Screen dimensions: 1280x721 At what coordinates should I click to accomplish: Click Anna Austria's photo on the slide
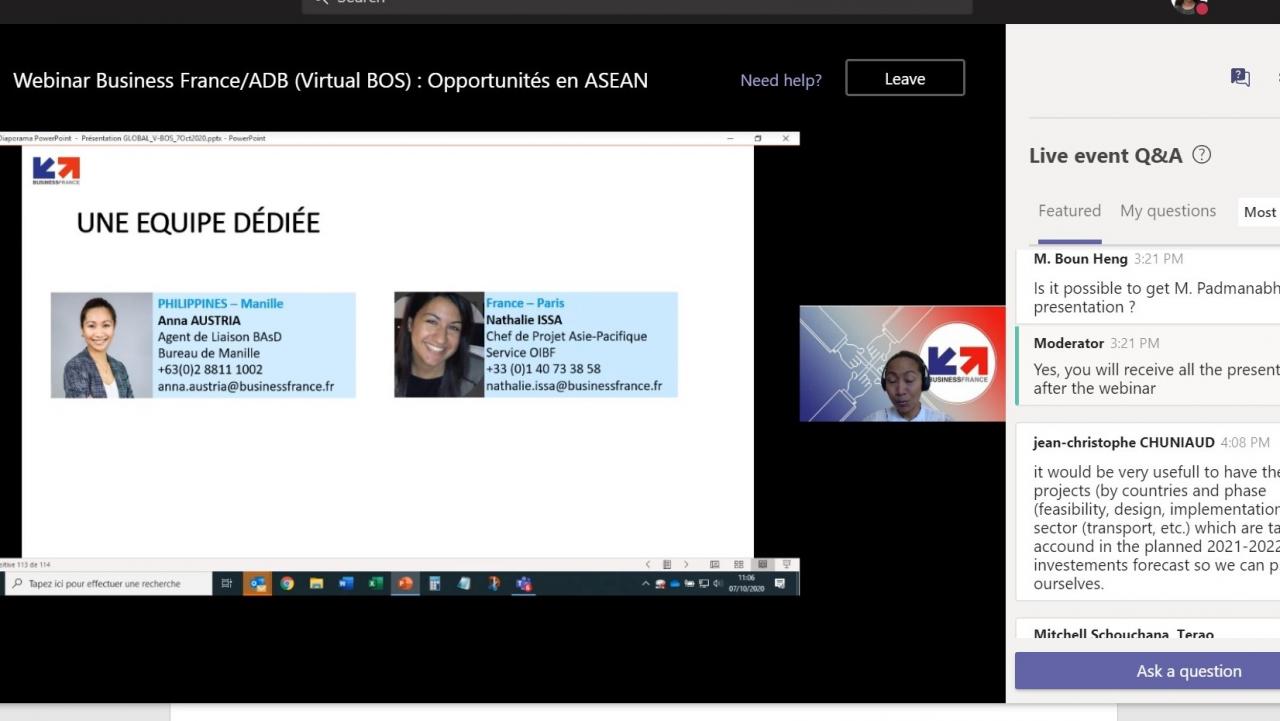pyautogui.click(x=102, y=345)
